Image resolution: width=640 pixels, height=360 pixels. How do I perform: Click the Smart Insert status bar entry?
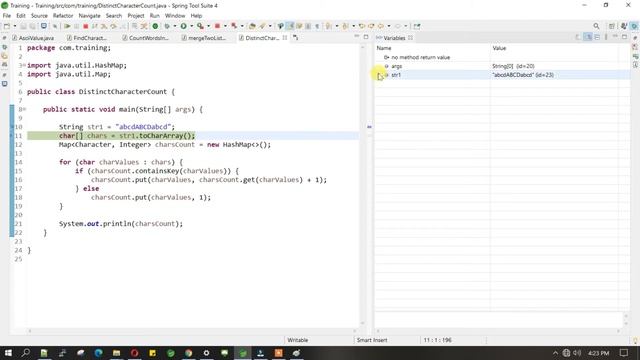tap(372, 340)
